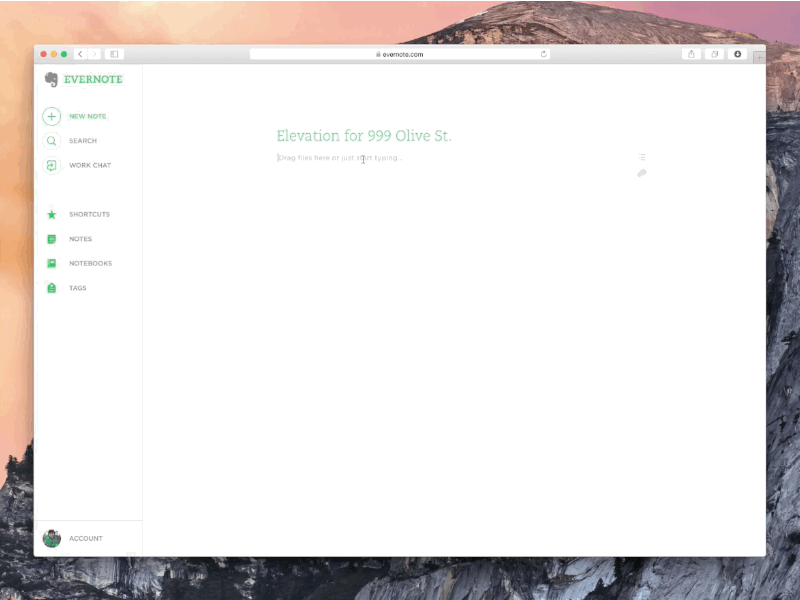800x600 pixels.
Task: Open Notebooks from the sidebar
Action: [x=51, y=263]
